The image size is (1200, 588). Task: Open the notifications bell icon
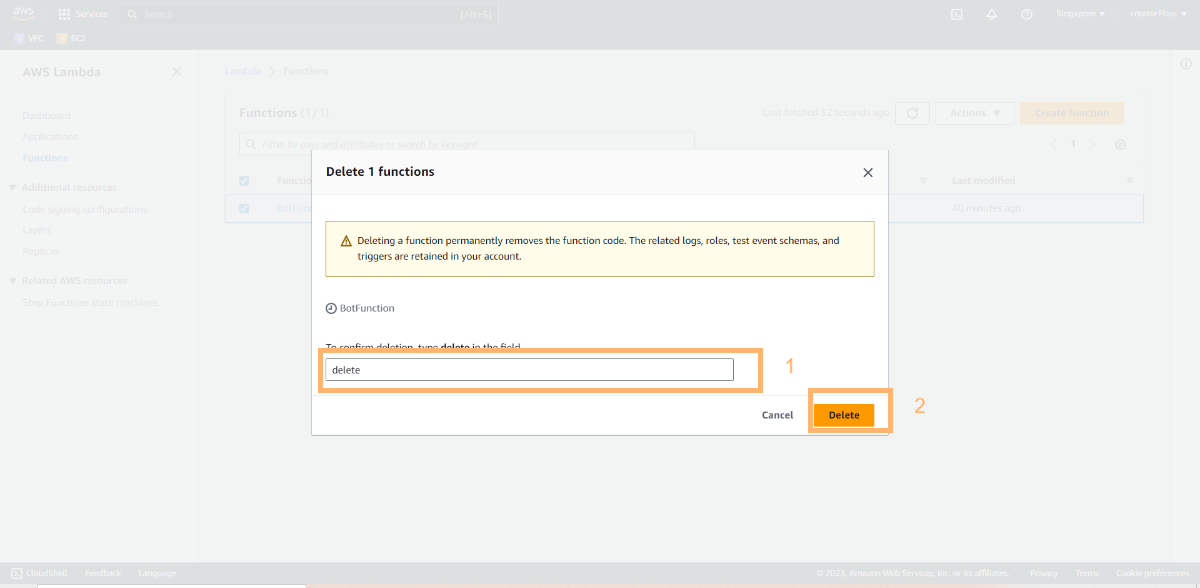(991, 14)
